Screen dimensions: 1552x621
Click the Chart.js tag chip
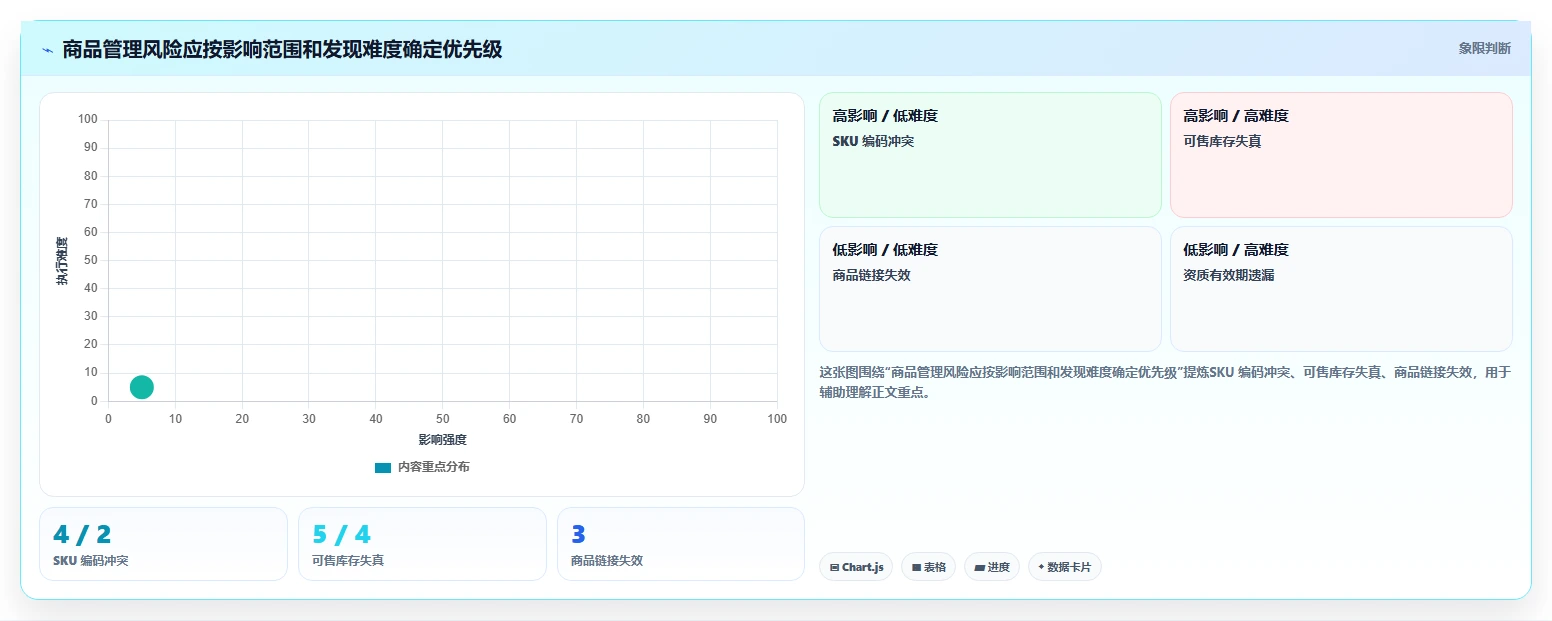856,567
